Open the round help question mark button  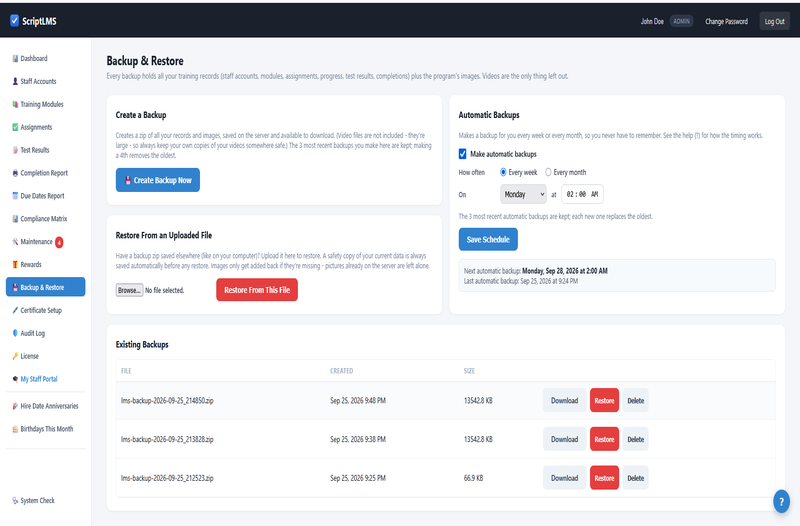pos(781,501)
